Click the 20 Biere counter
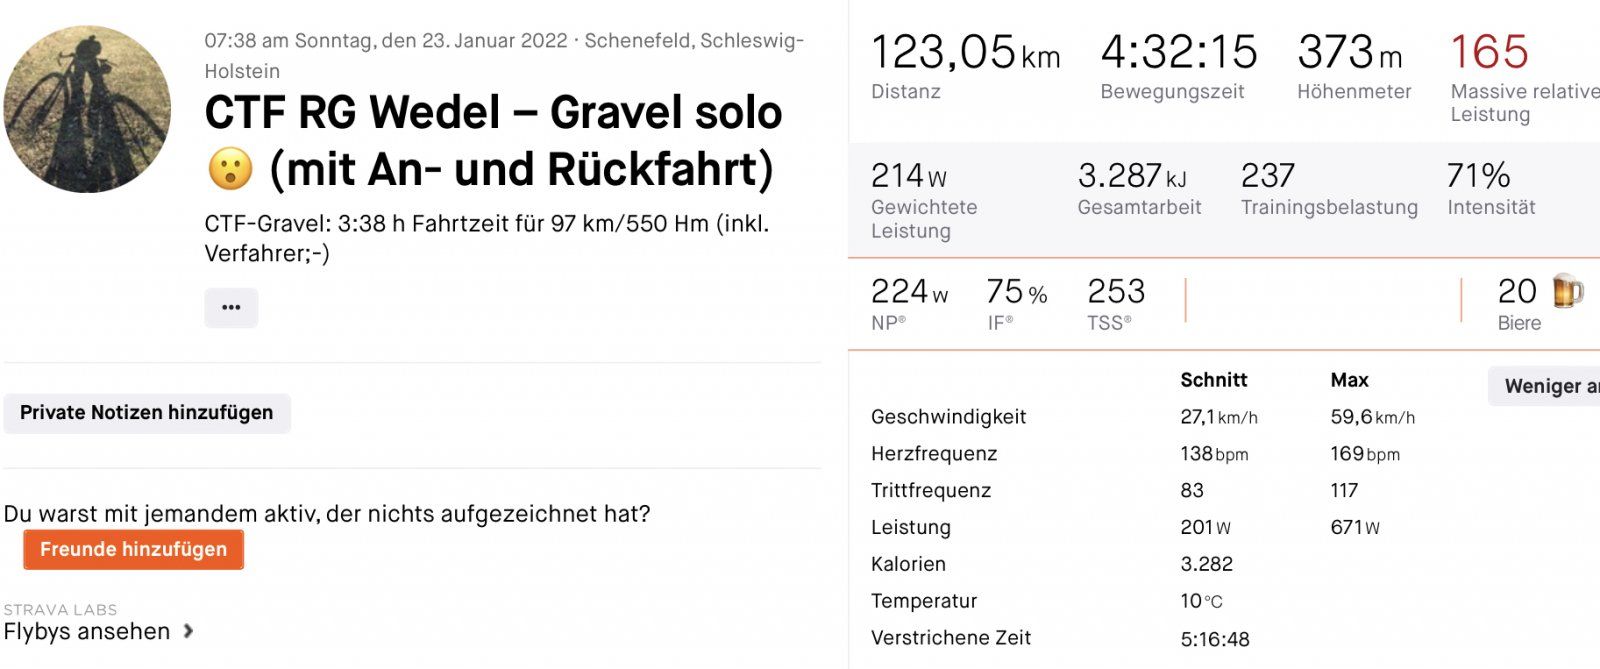 (x=1540, y=303)
